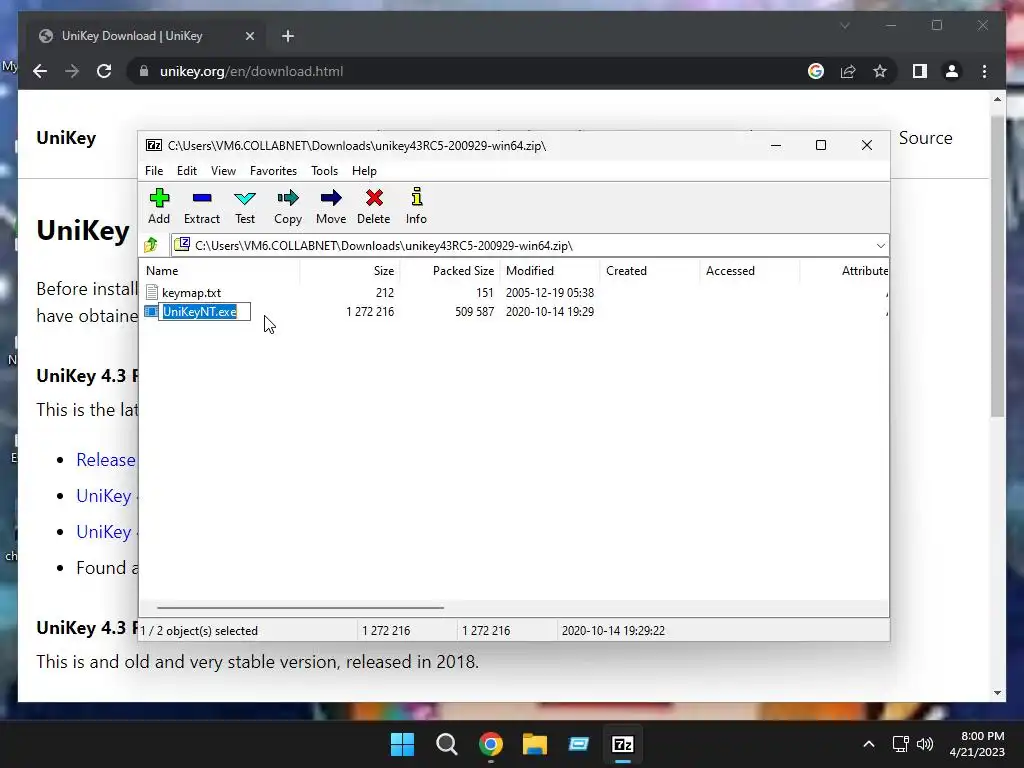
Task: Open the File menu
Action: (154, 170)
